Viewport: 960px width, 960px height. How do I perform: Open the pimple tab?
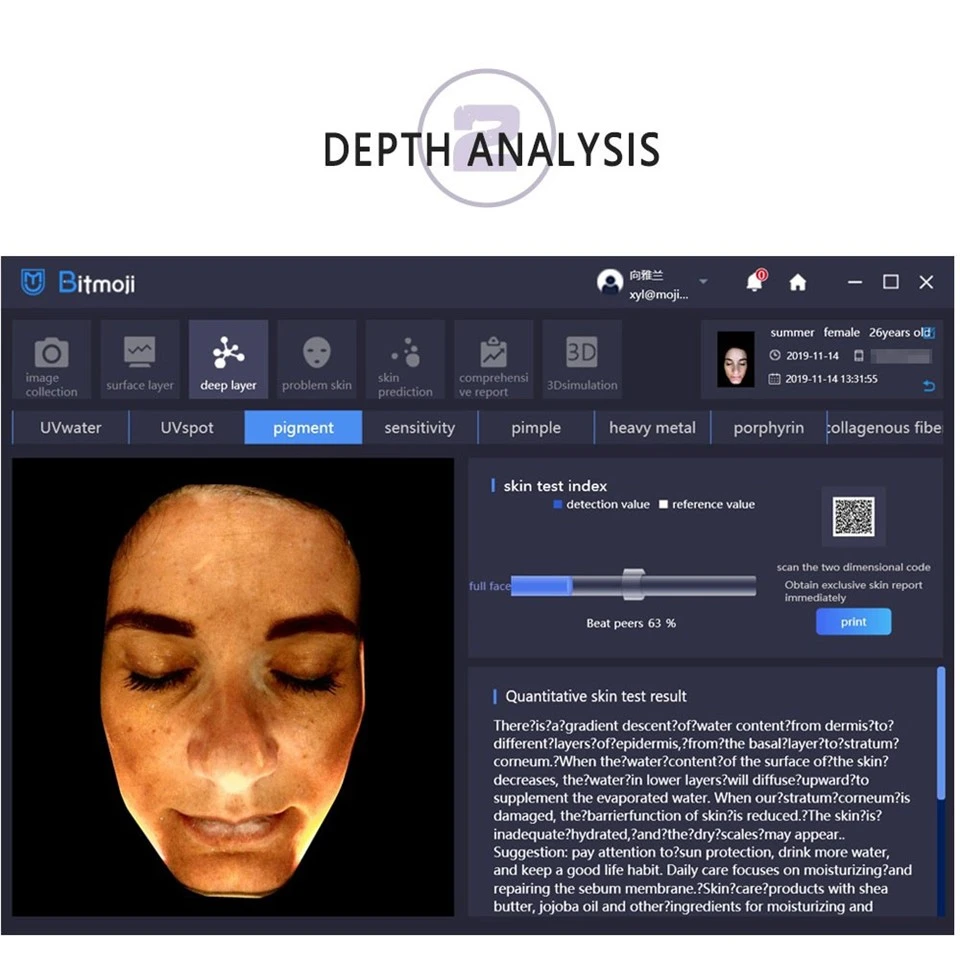click(536, 427)
